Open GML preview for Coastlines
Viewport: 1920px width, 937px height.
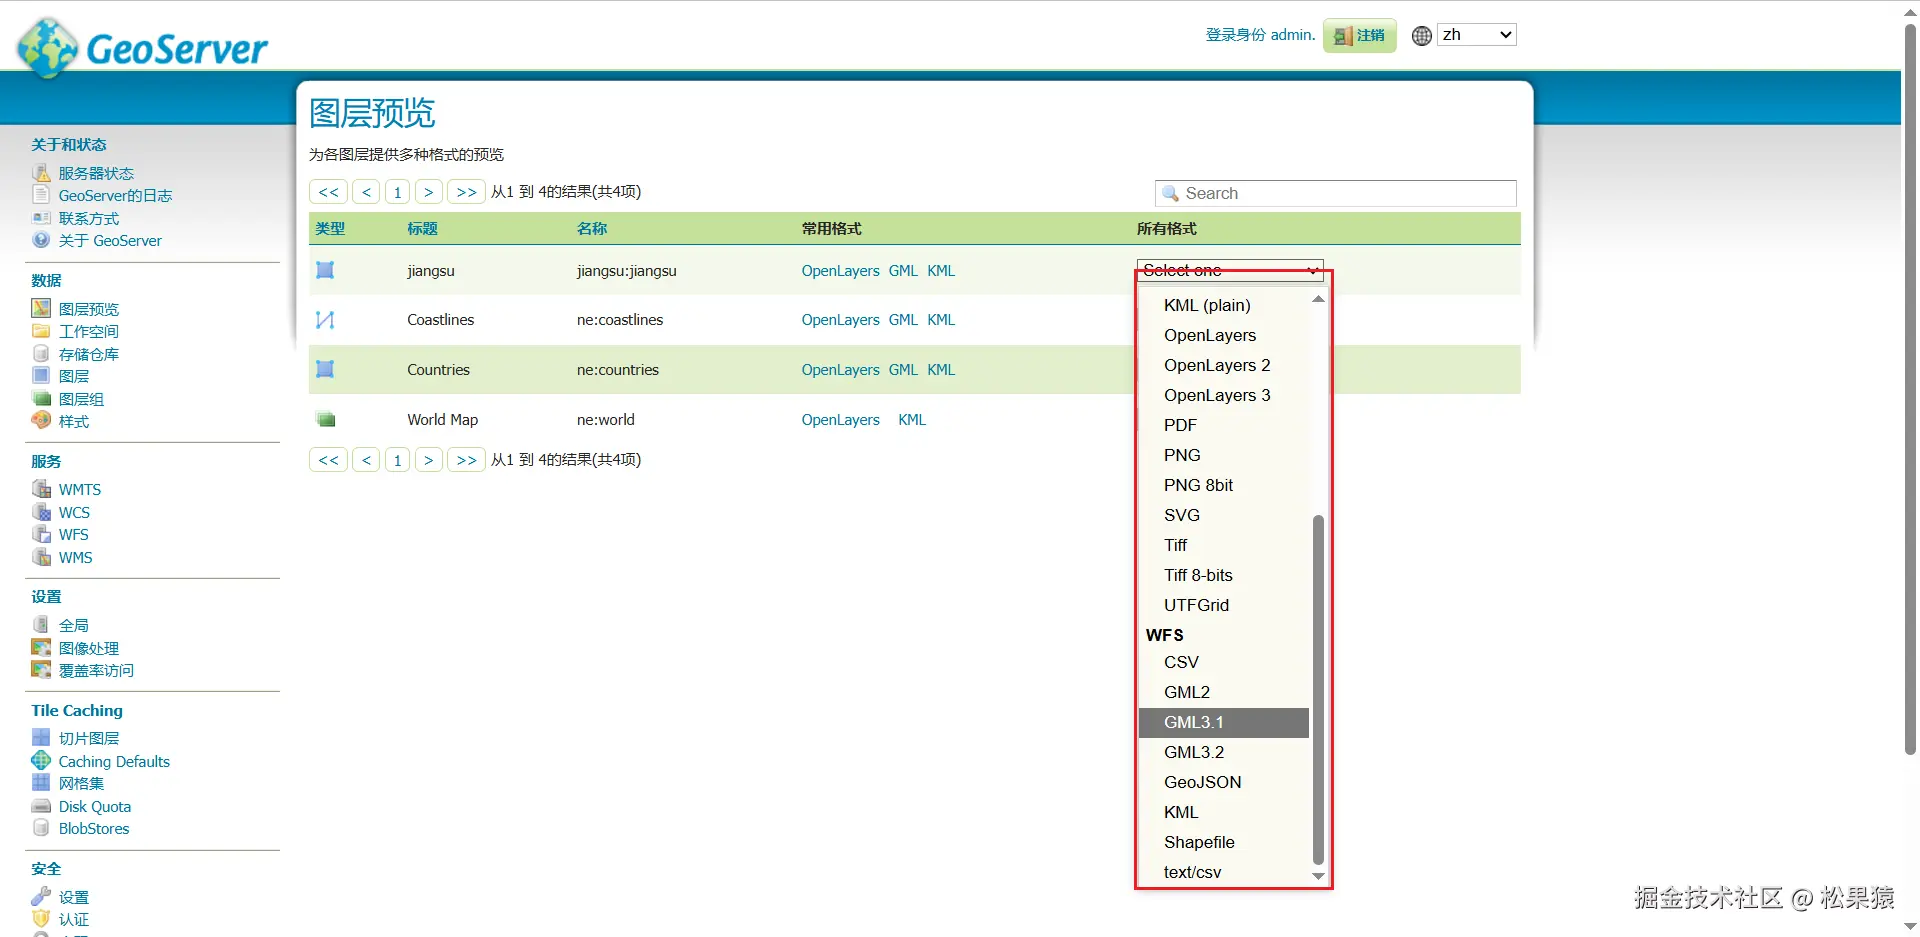pos(903,320)
